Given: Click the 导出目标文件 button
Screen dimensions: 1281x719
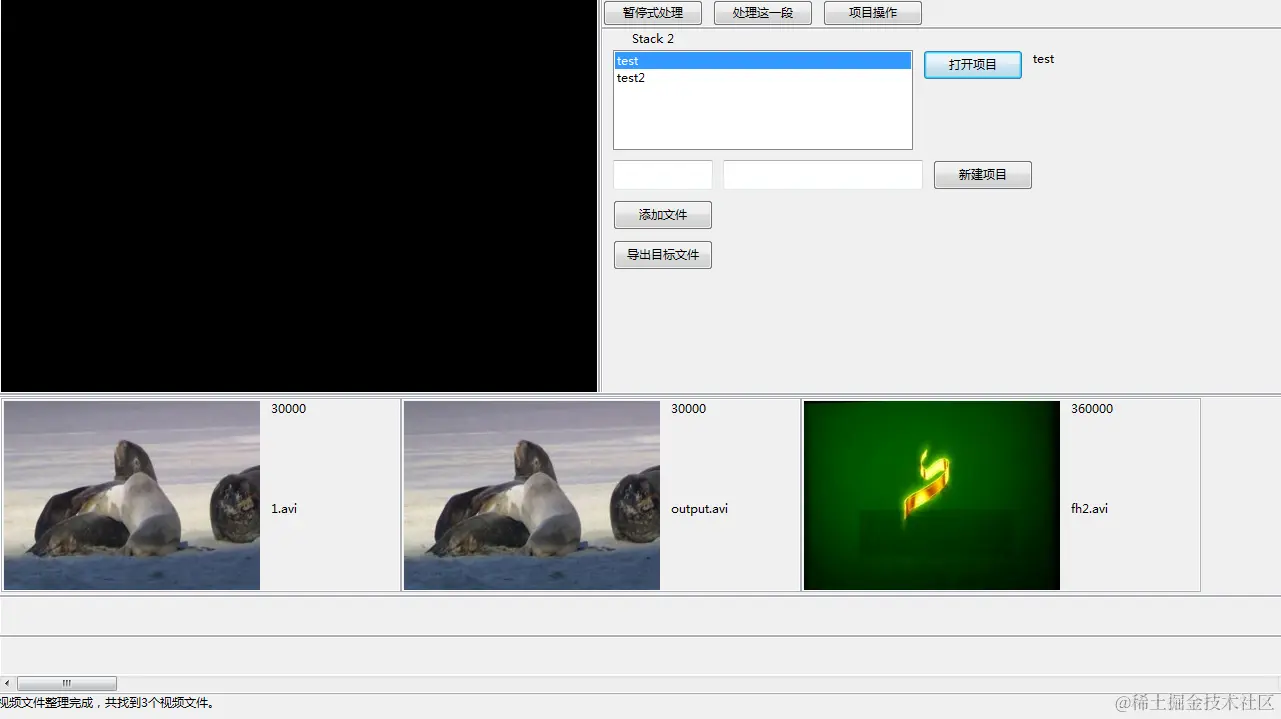Looking at the screenshot, I should click(663, 255).
